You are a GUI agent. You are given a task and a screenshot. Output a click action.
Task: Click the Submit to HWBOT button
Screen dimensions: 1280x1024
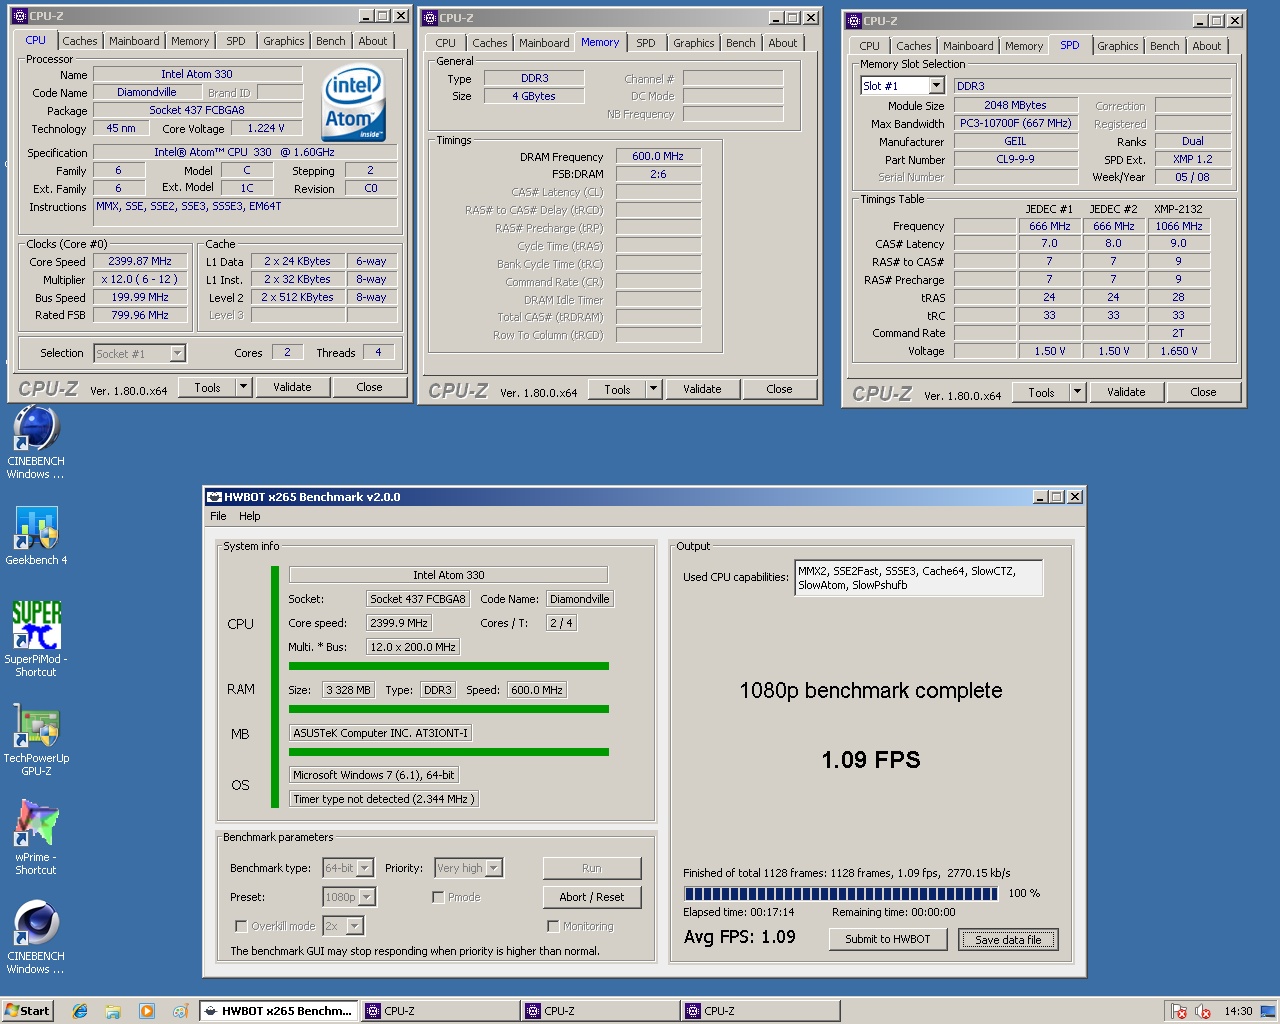(x=888, y=939)
